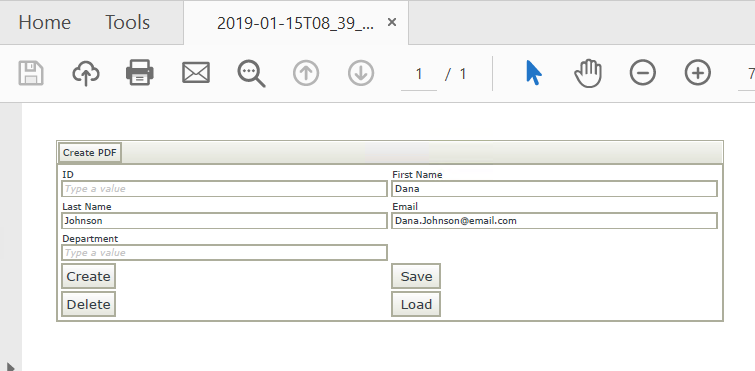
Task: Click the Load button
Action: pos(416,304)
